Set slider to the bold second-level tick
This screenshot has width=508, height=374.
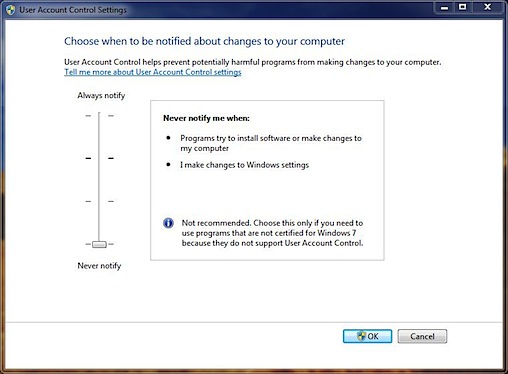[x=99, y=158]
